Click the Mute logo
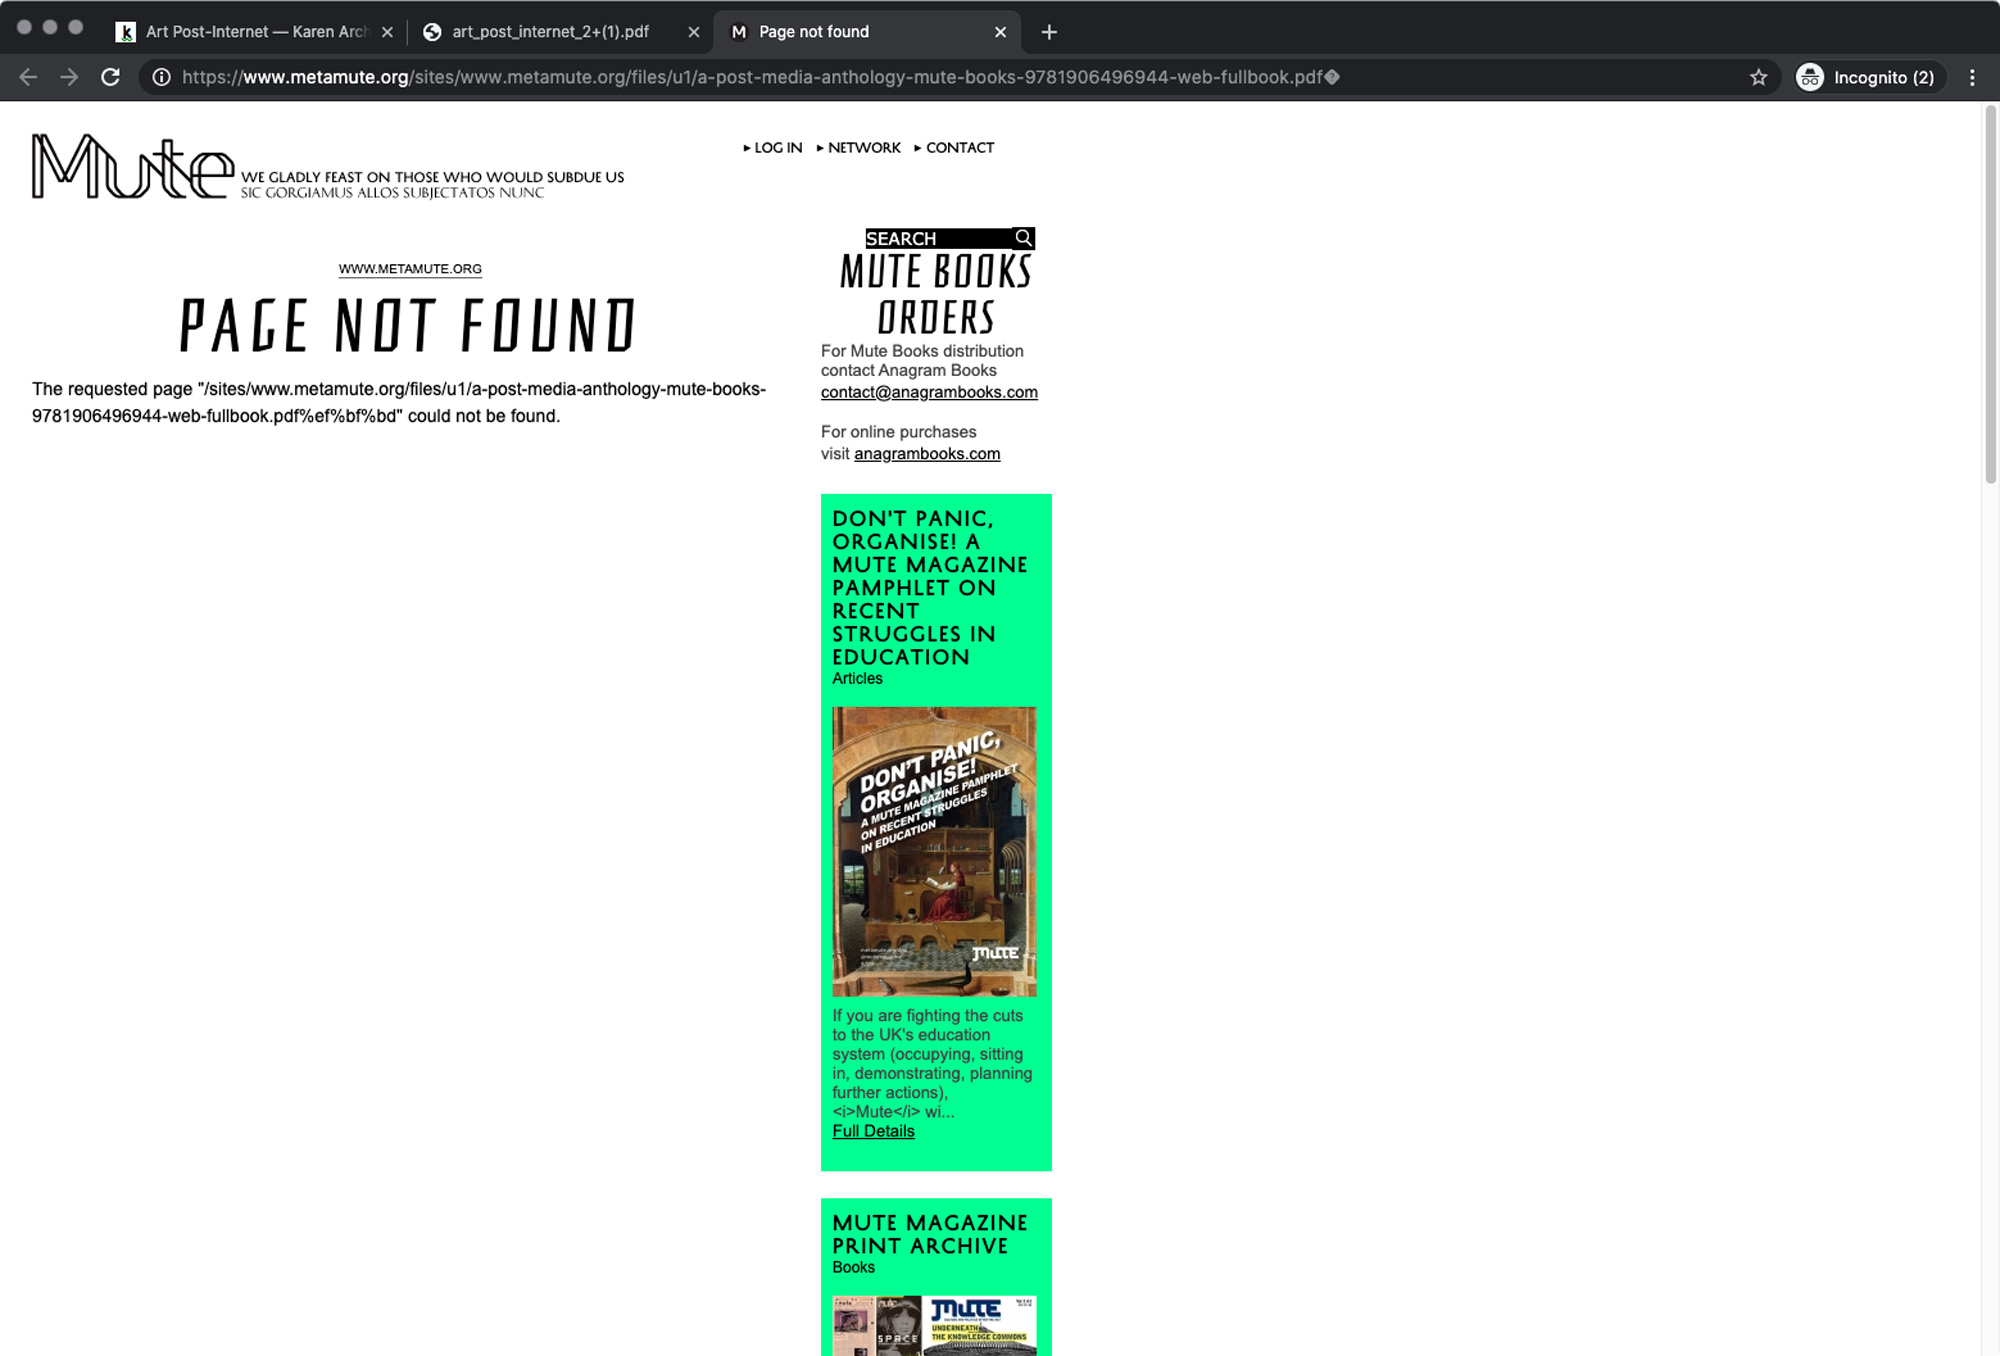 tap(133, 167)
